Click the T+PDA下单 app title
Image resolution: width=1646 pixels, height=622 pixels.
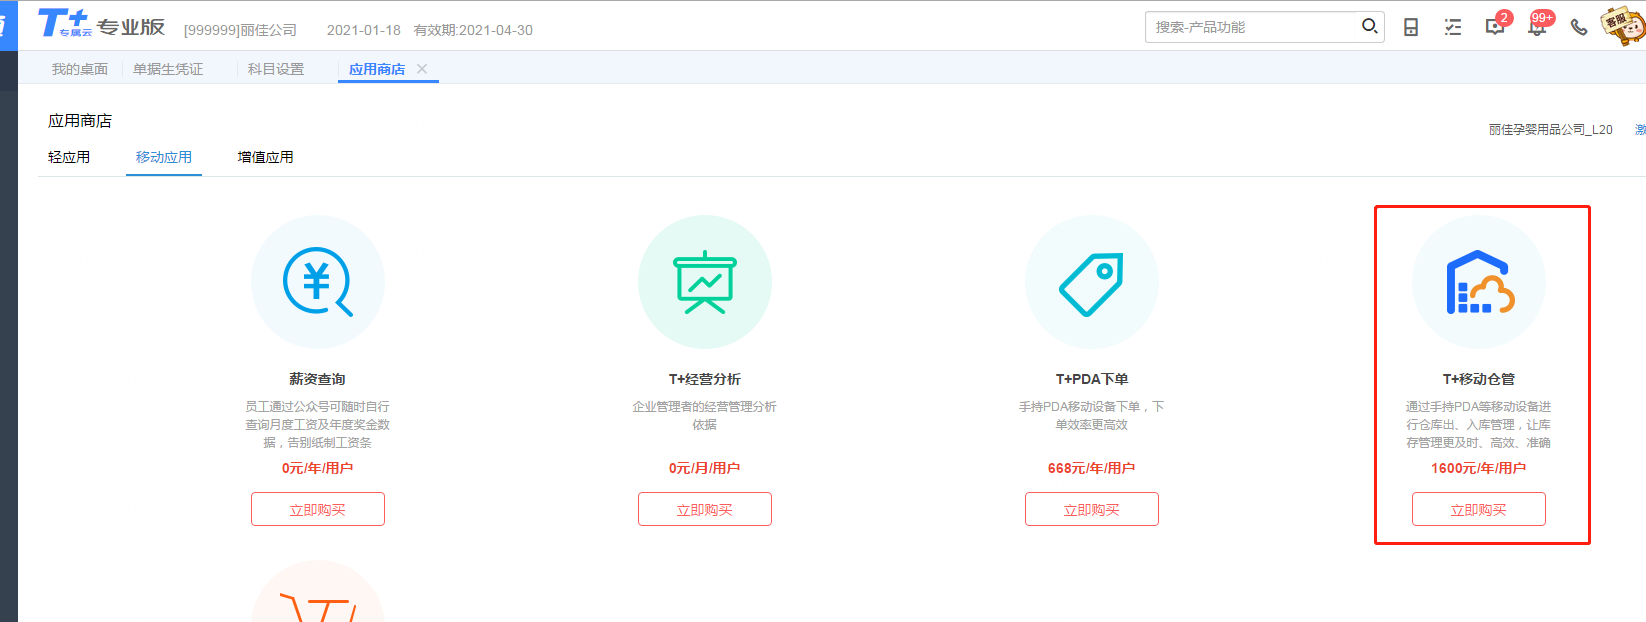click(1092, 379)
